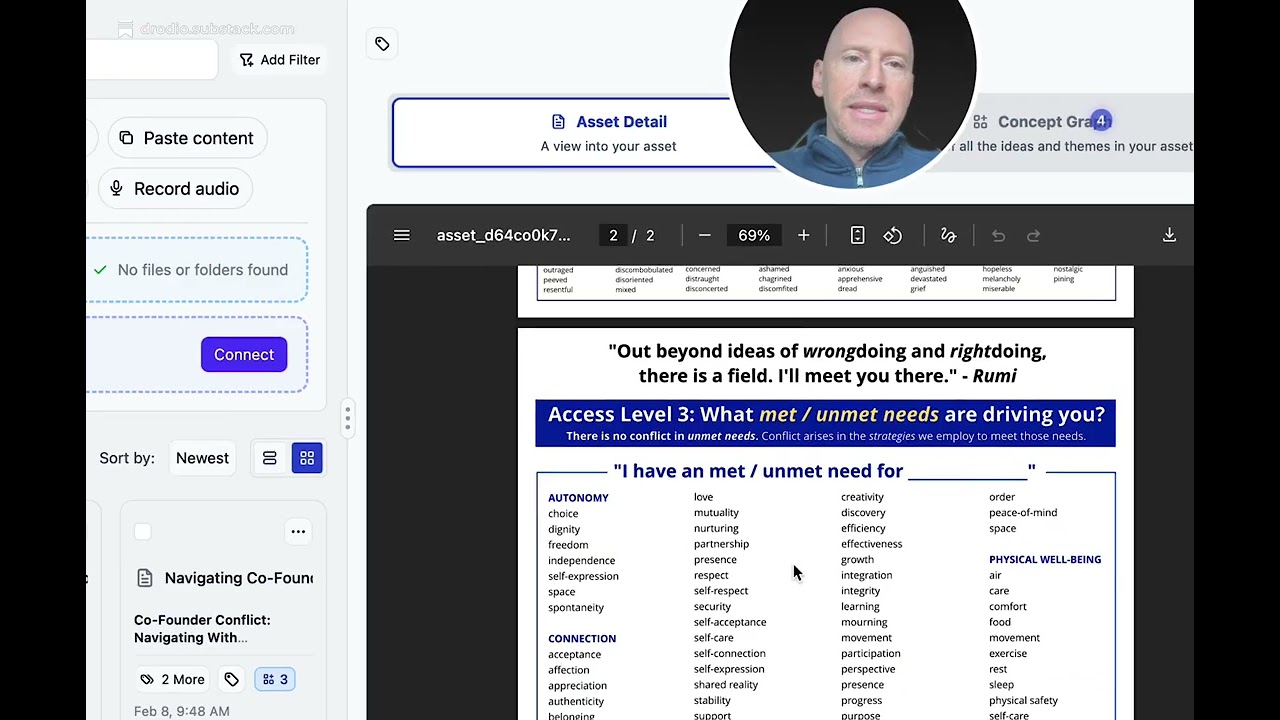The width and height of the screenshot is (1280, 720).
Task: Click the Add Filter button
Action: pos(280,60)
